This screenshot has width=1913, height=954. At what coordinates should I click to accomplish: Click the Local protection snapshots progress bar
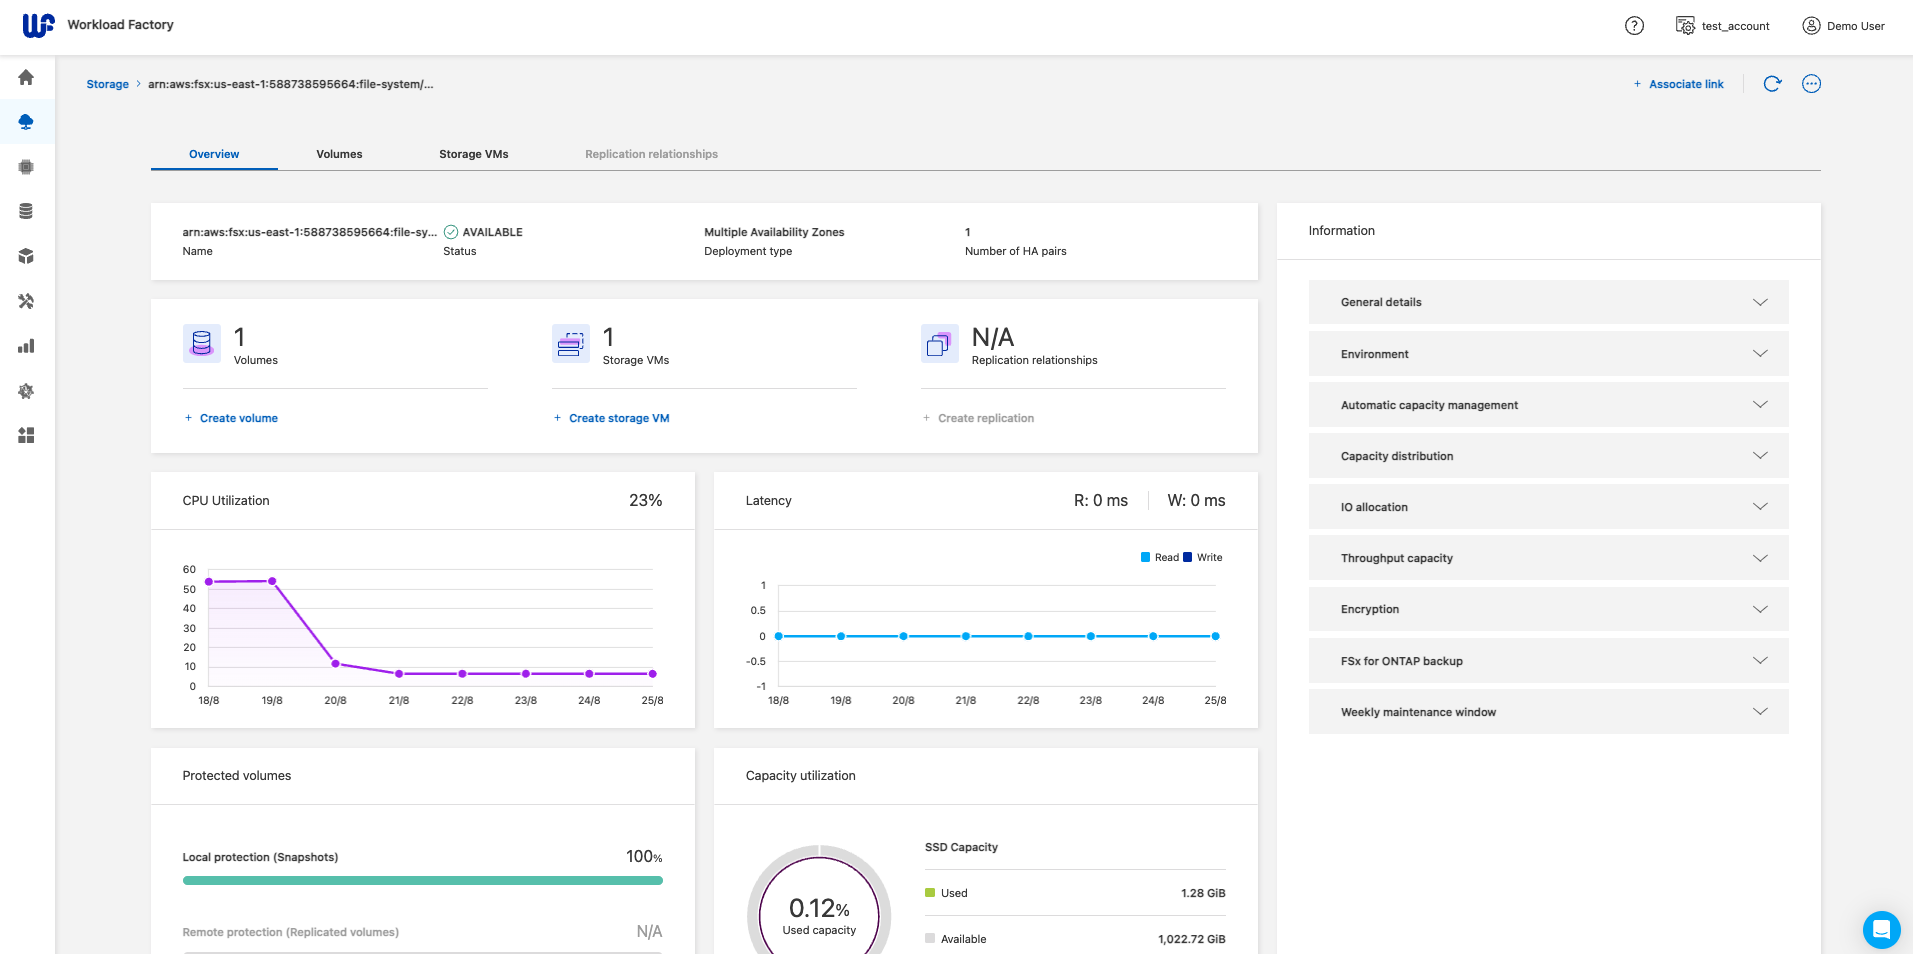click(x=422, y=881)
